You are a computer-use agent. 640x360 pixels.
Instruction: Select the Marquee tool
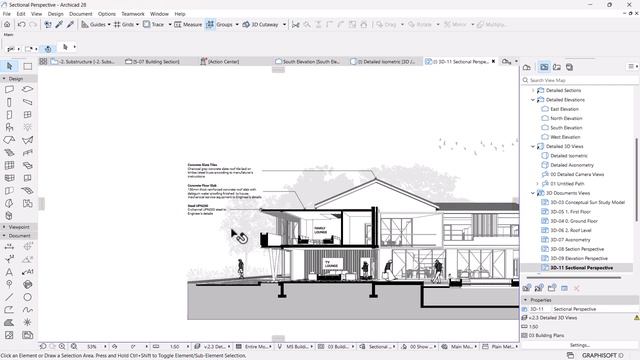click(x=27, y=66)
